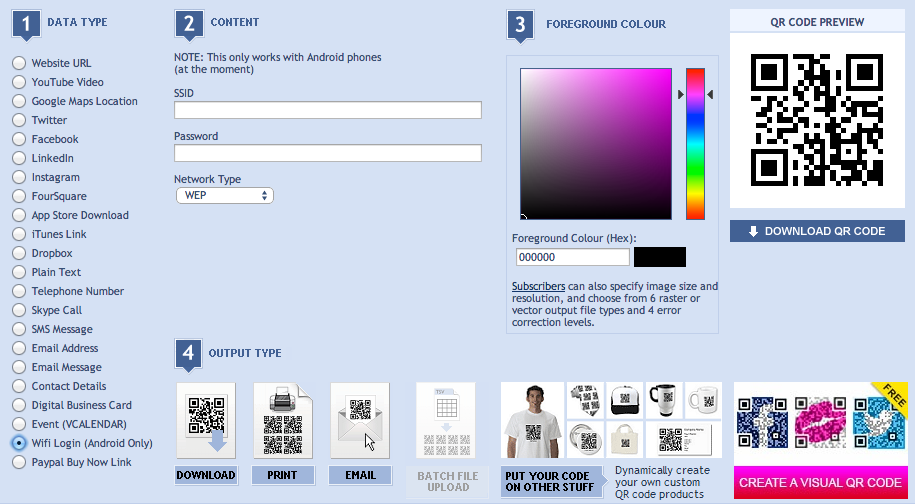Viewport: 915px width, 504px height.
Task: Click the DOWNLOAD output type button
Action: click(206, 475)
